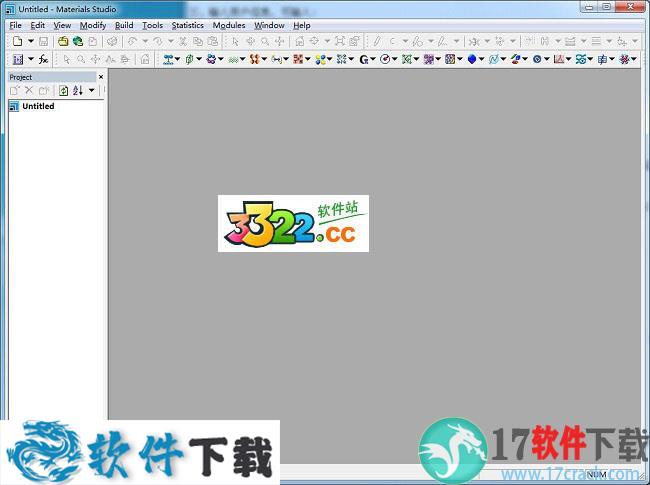The width and height of the screenshot is (650, 485).
Task: Click the green Refresh icon in Project panel
Action: (63, 90)
